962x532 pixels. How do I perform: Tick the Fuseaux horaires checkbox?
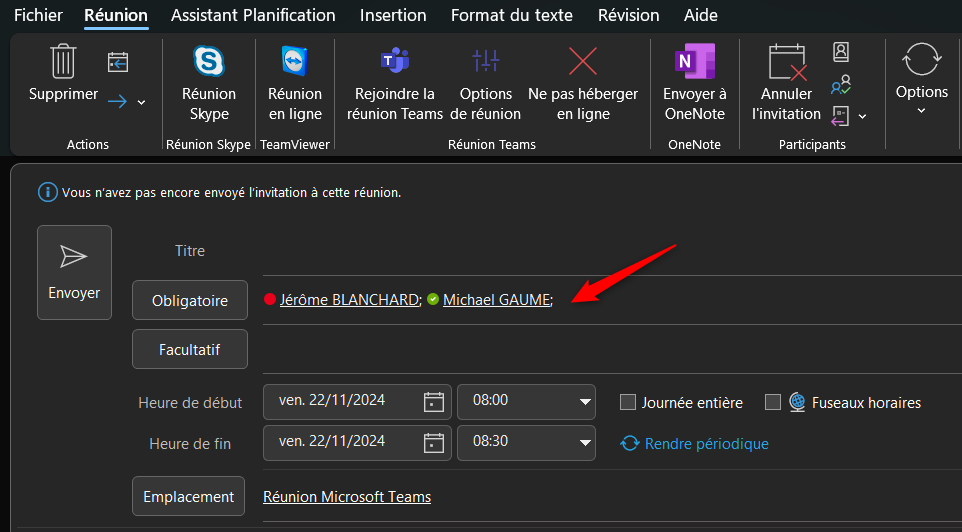[773, 403]
